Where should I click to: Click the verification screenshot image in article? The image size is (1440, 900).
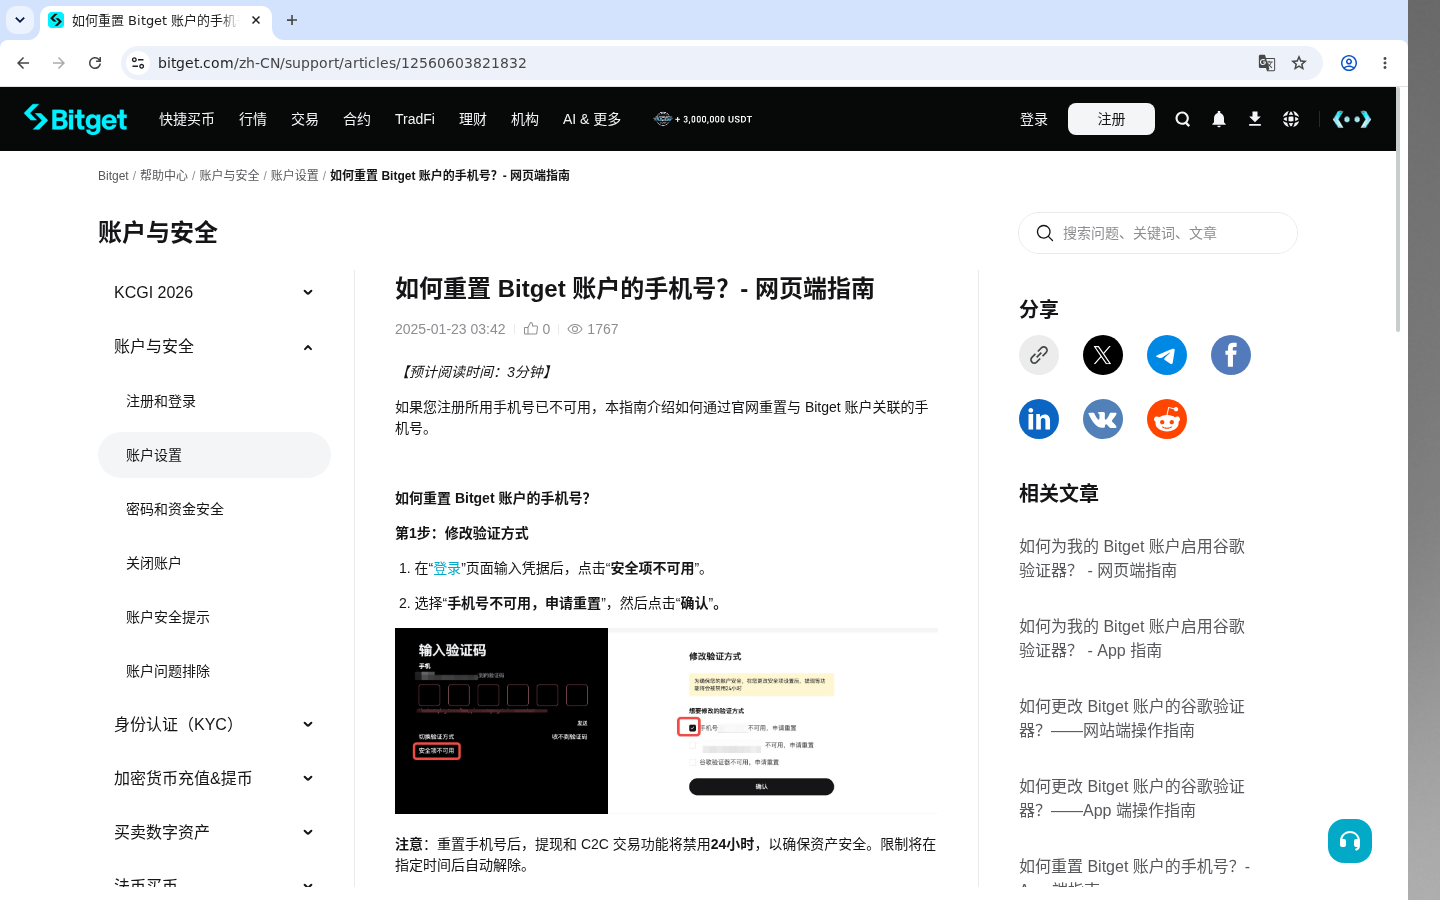(x=666, y=721)
